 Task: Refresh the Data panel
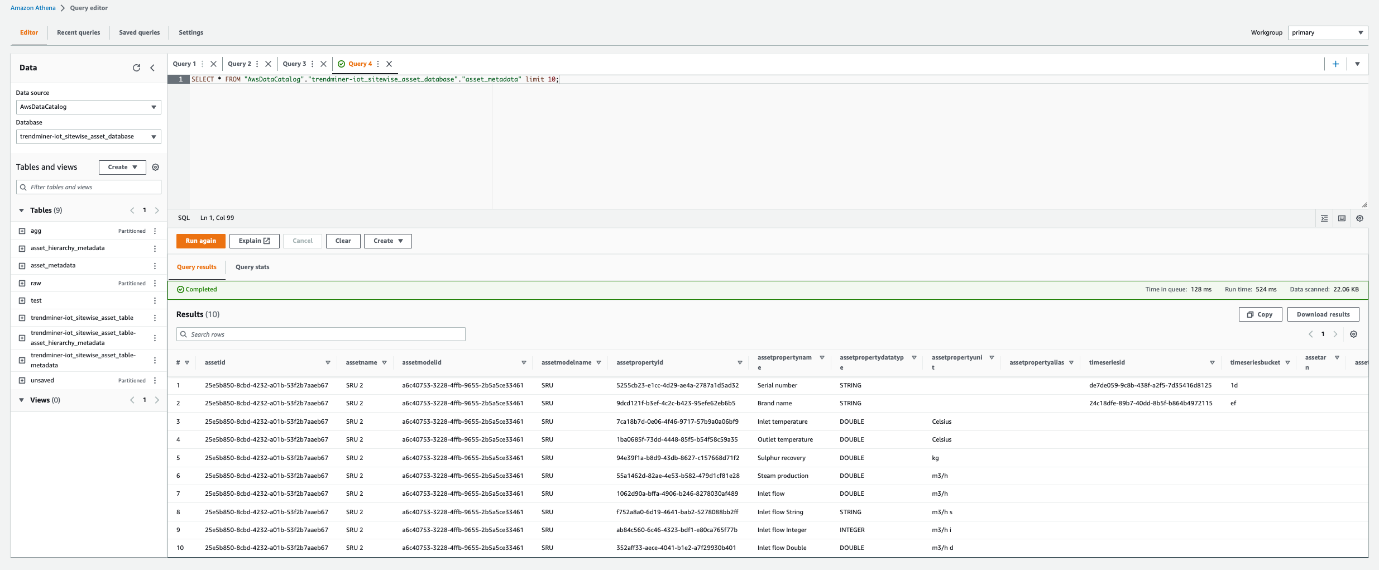(x=136, y=68)
